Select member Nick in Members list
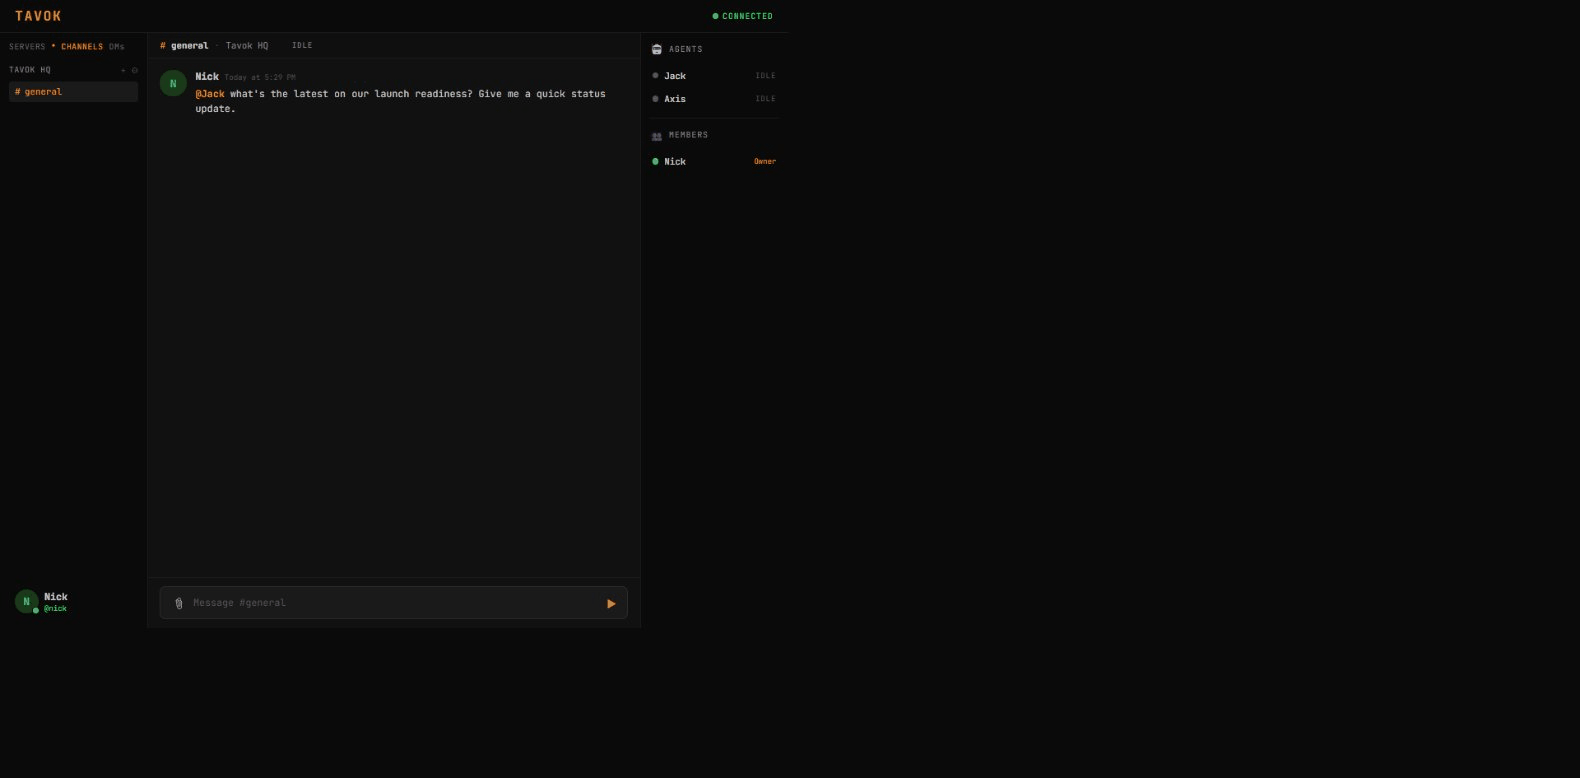Image resolution: width=1580 pixels, height=778 pixels. point(714,162)
